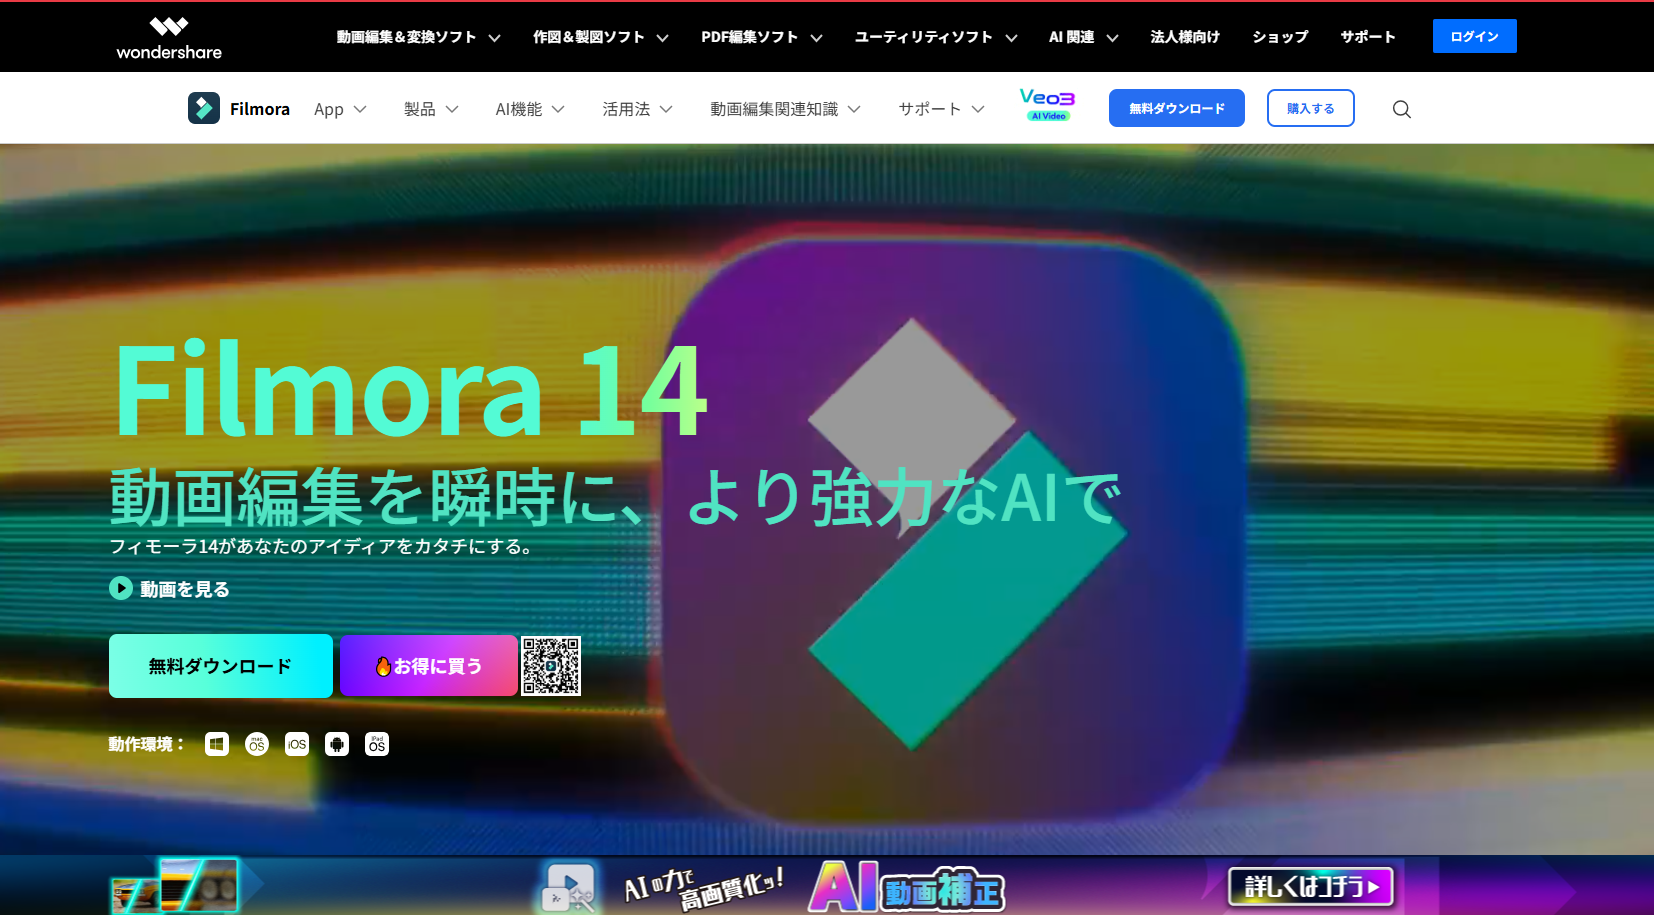Select the Android platform icon
1654x915 pixels.
337,744
